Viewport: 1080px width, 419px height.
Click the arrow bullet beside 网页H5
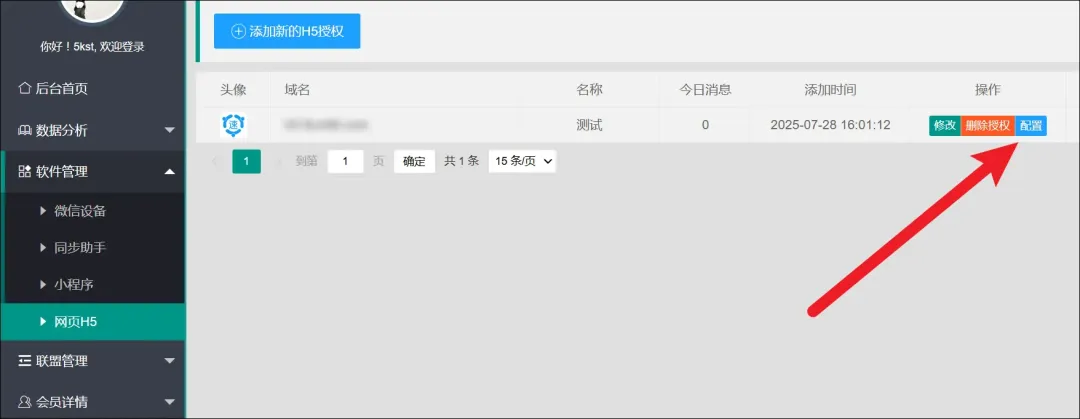pyautogui.click(x=43, y=321)
